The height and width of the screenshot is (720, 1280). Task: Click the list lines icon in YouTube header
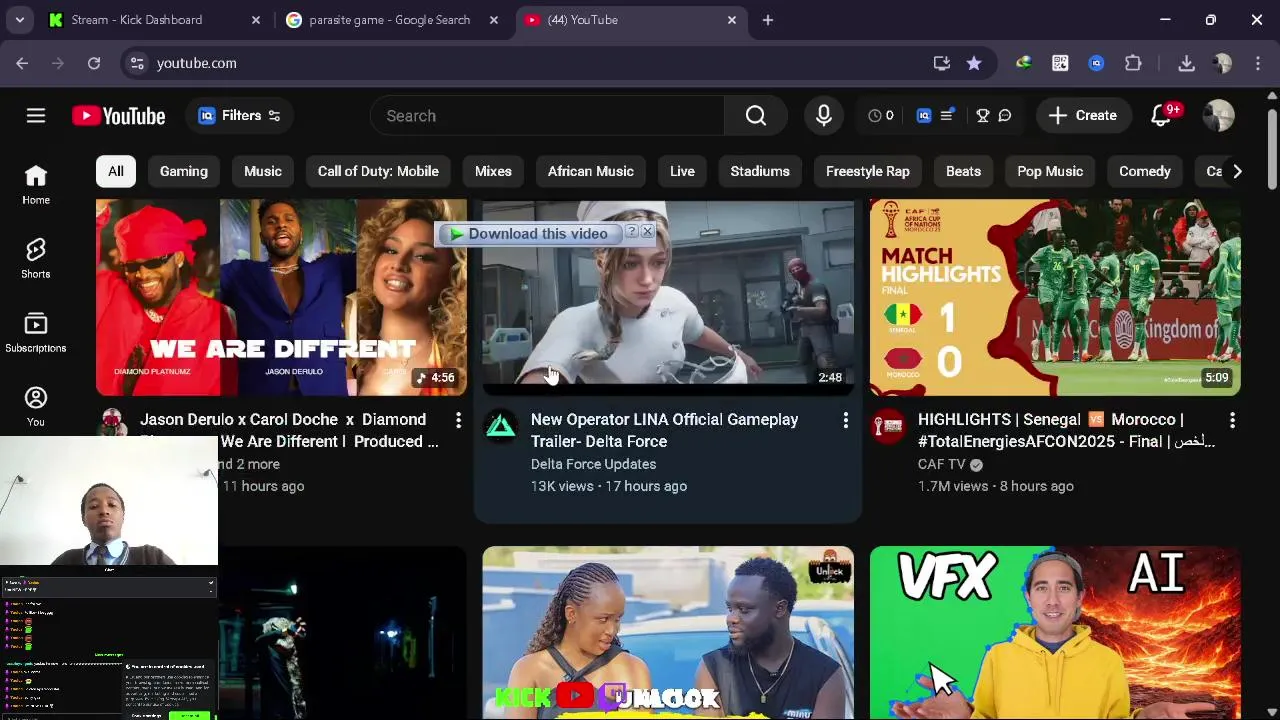[x=947, y=116]
